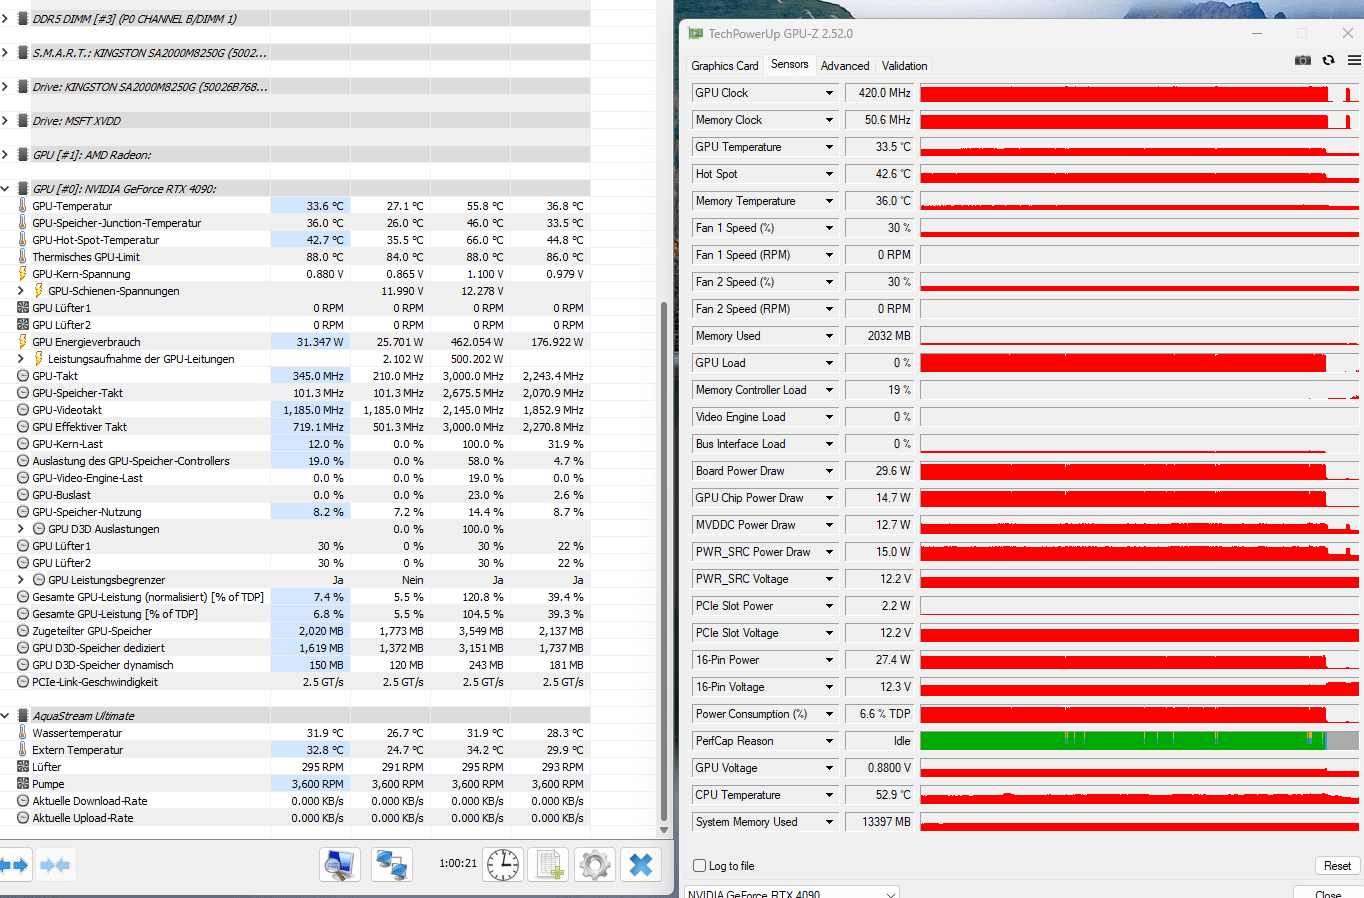Open the CPU Temperature sensor dropdown

pos(829,795)
